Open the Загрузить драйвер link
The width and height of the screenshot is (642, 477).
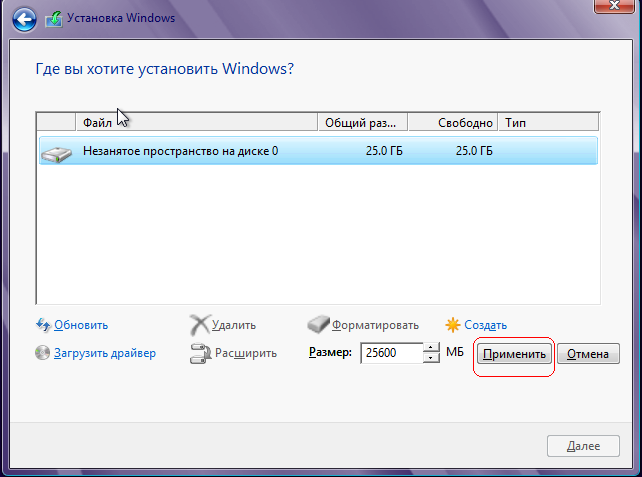[x=105, y=353]
